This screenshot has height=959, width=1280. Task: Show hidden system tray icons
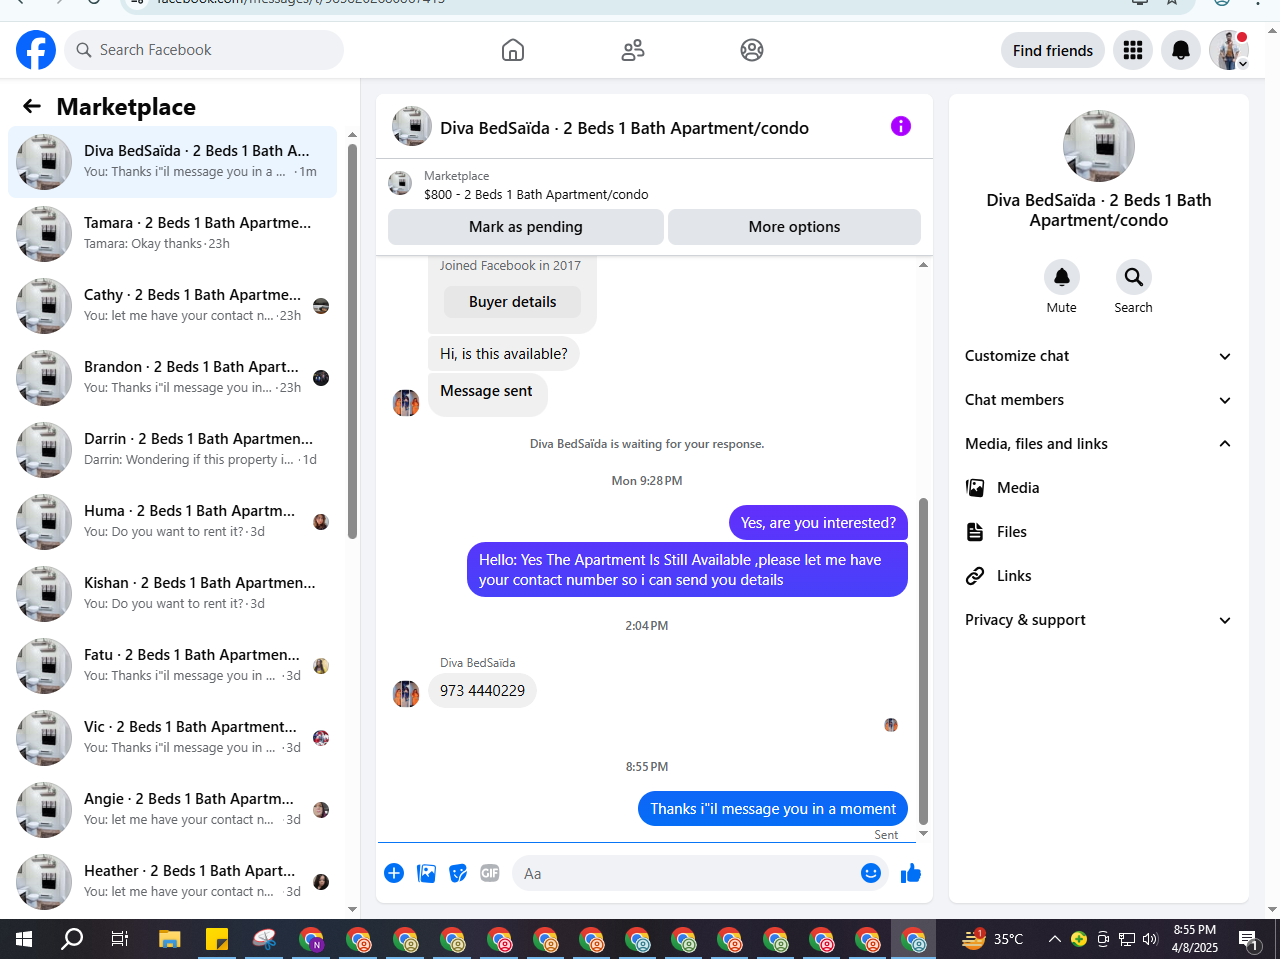click(x=1054, y=939)
